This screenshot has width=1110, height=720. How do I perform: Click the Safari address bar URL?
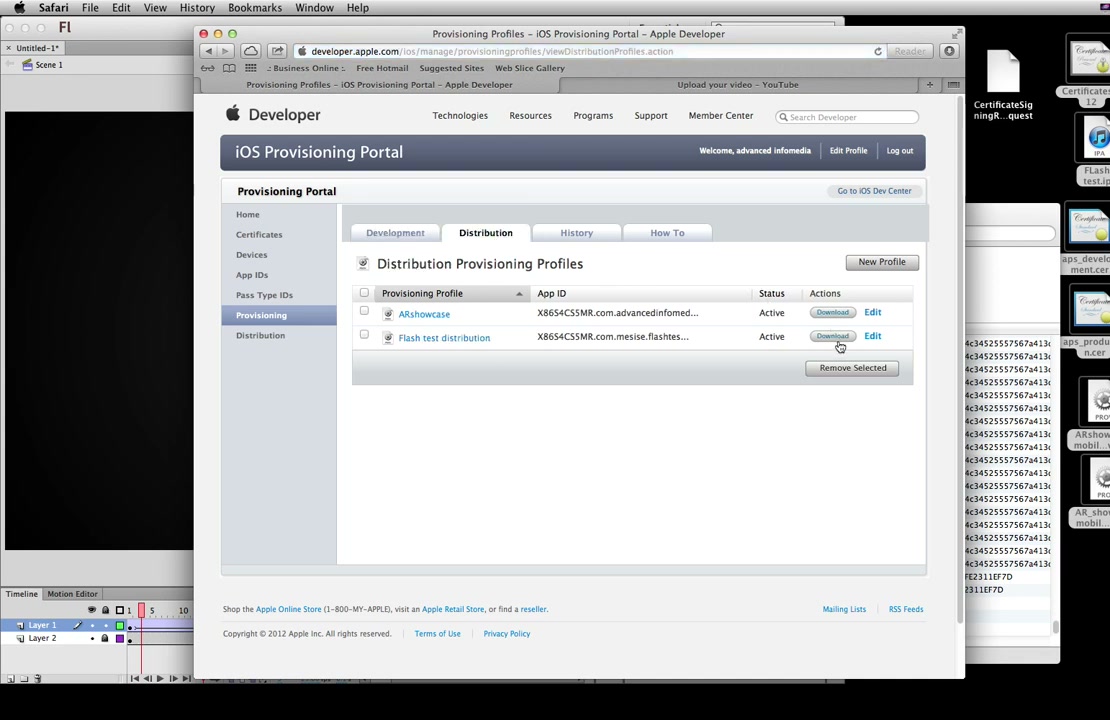tap(492, 51)
